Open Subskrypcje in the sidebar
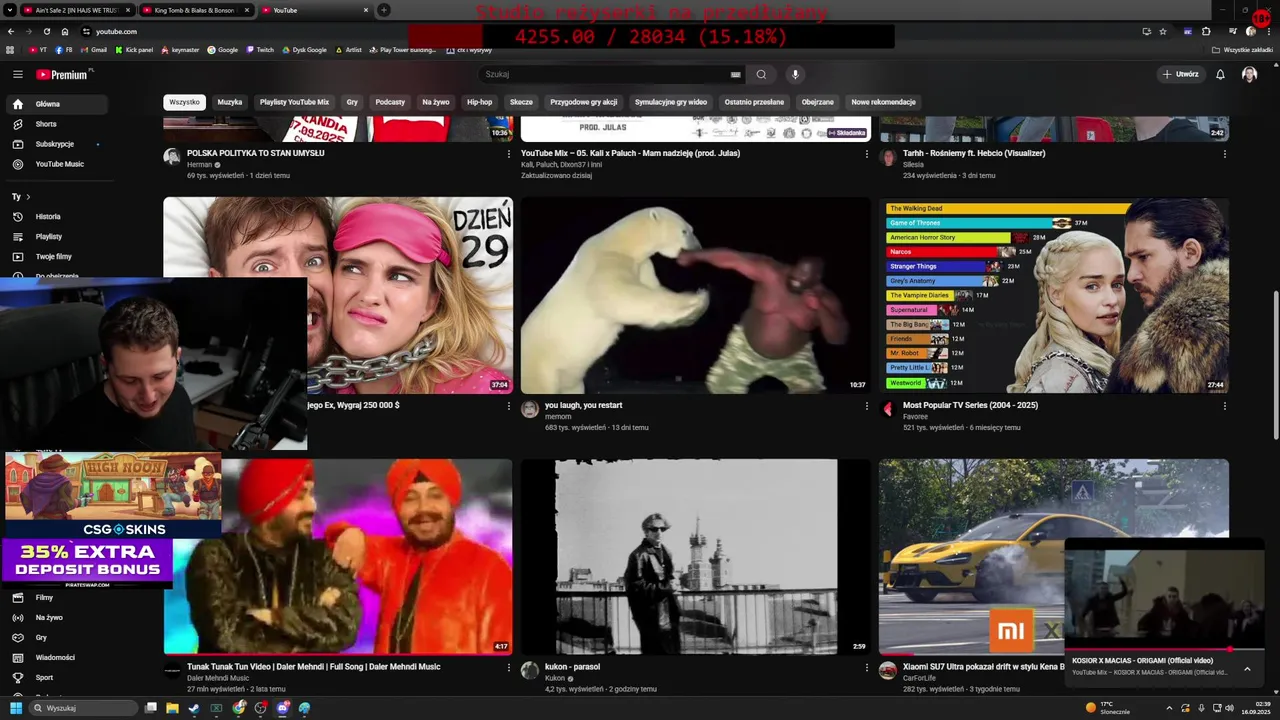This screenshot has height=720, width=1280. click(x=54, y=144)
